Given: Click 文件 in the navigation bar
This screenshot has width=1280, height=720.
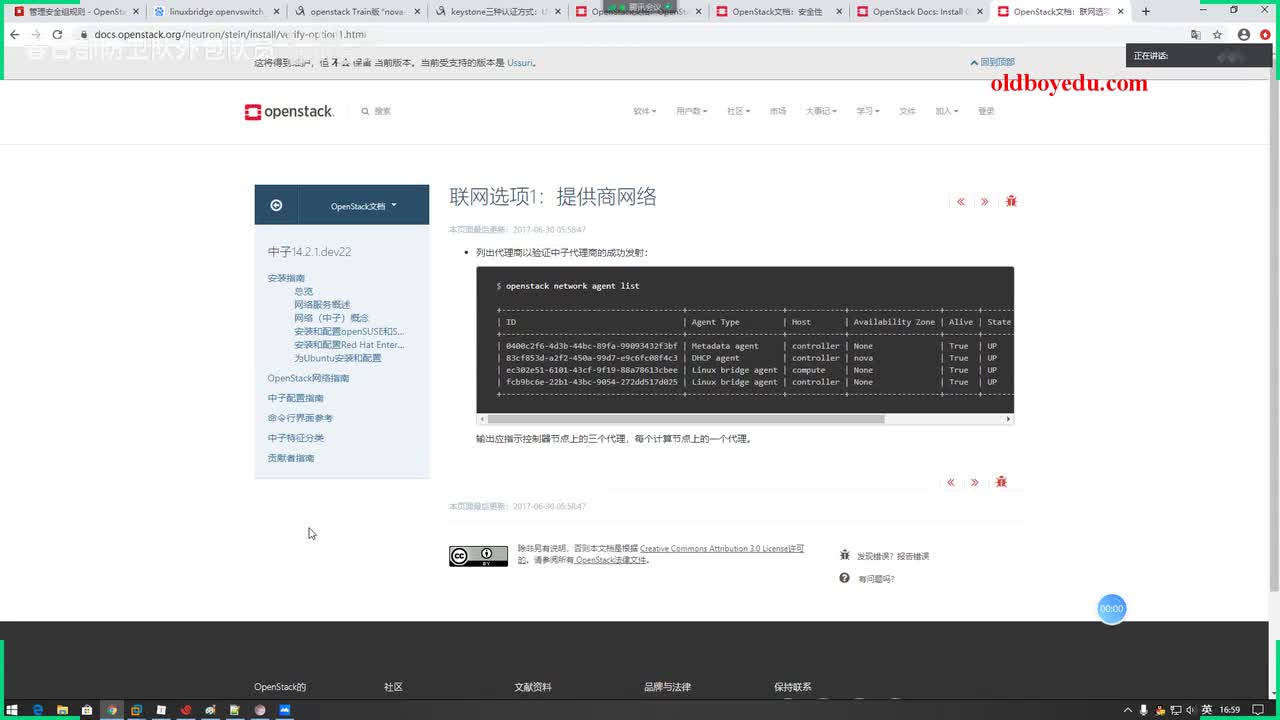Looking at the screenshot, I should click(907, 111).
